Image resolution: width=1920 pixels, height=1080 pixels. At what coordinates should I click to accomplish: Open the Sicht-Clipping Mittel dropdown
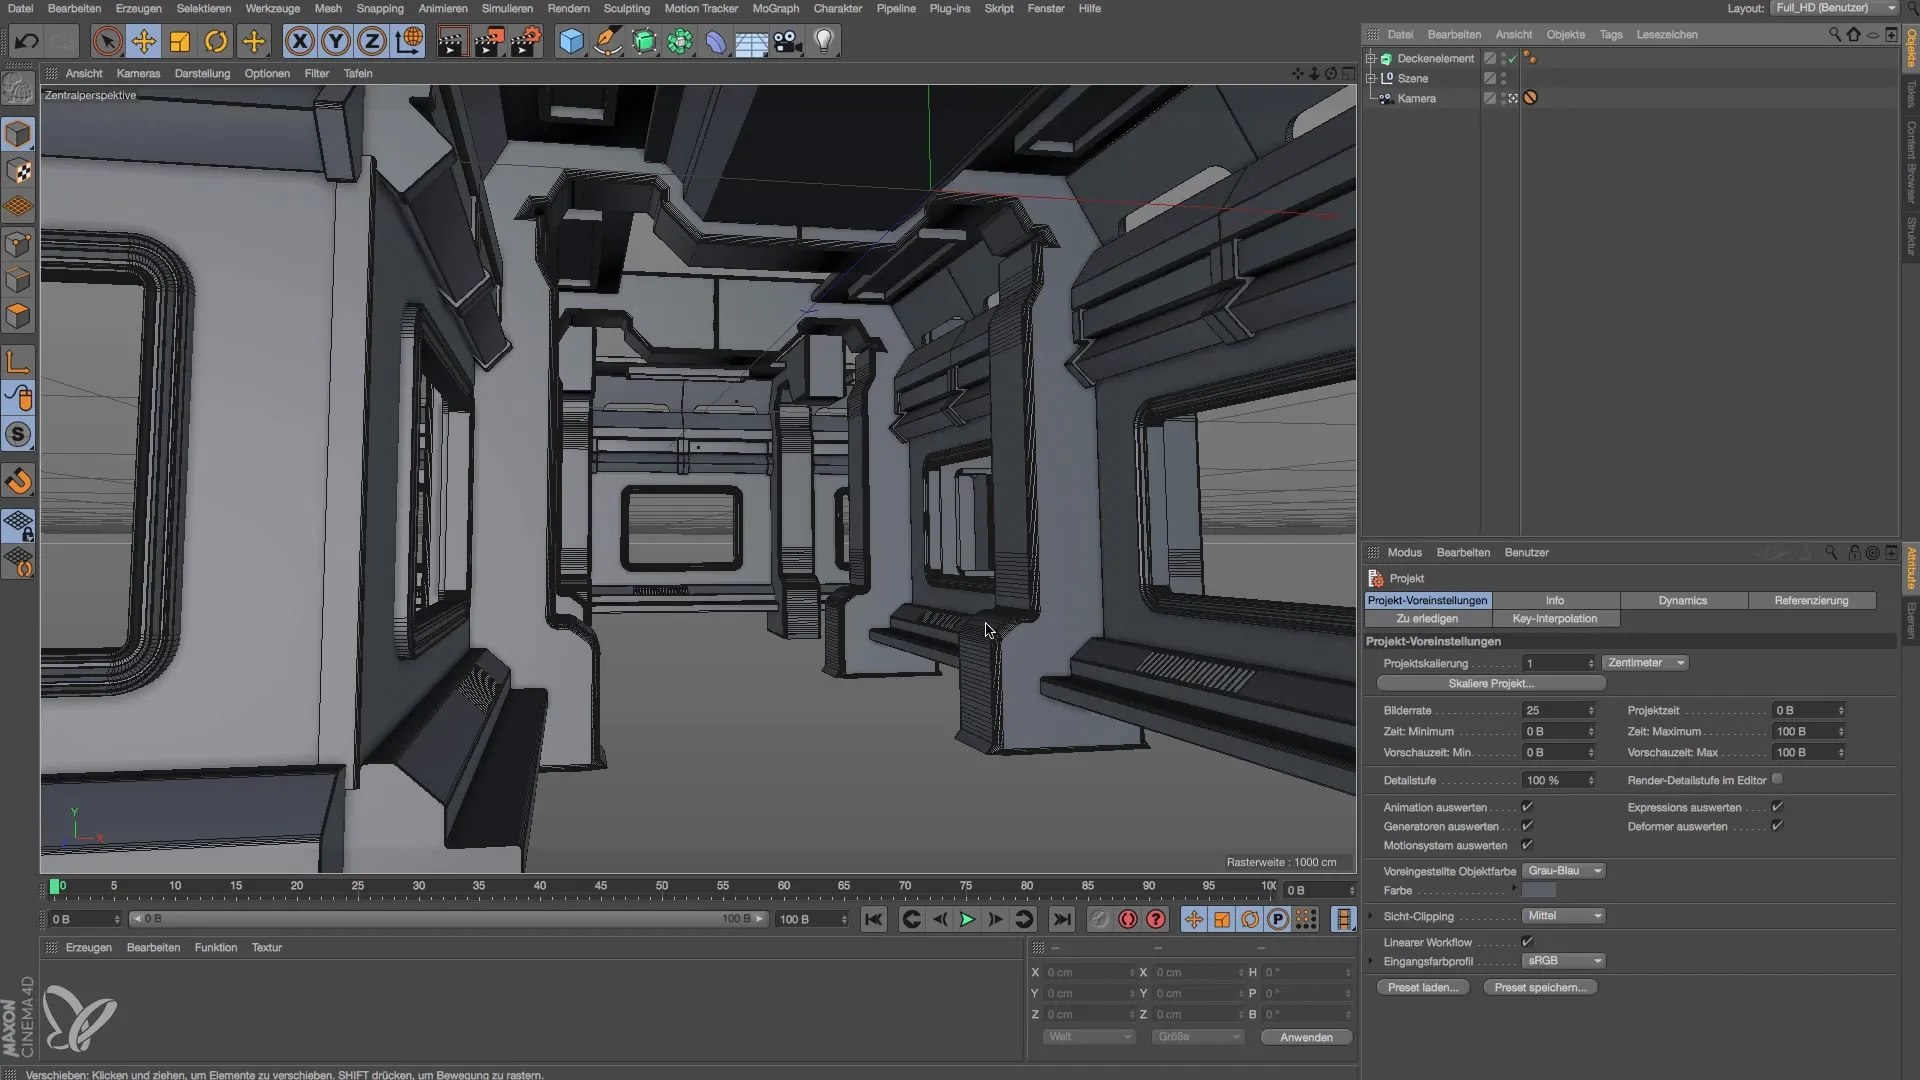tap(1564, 916)
